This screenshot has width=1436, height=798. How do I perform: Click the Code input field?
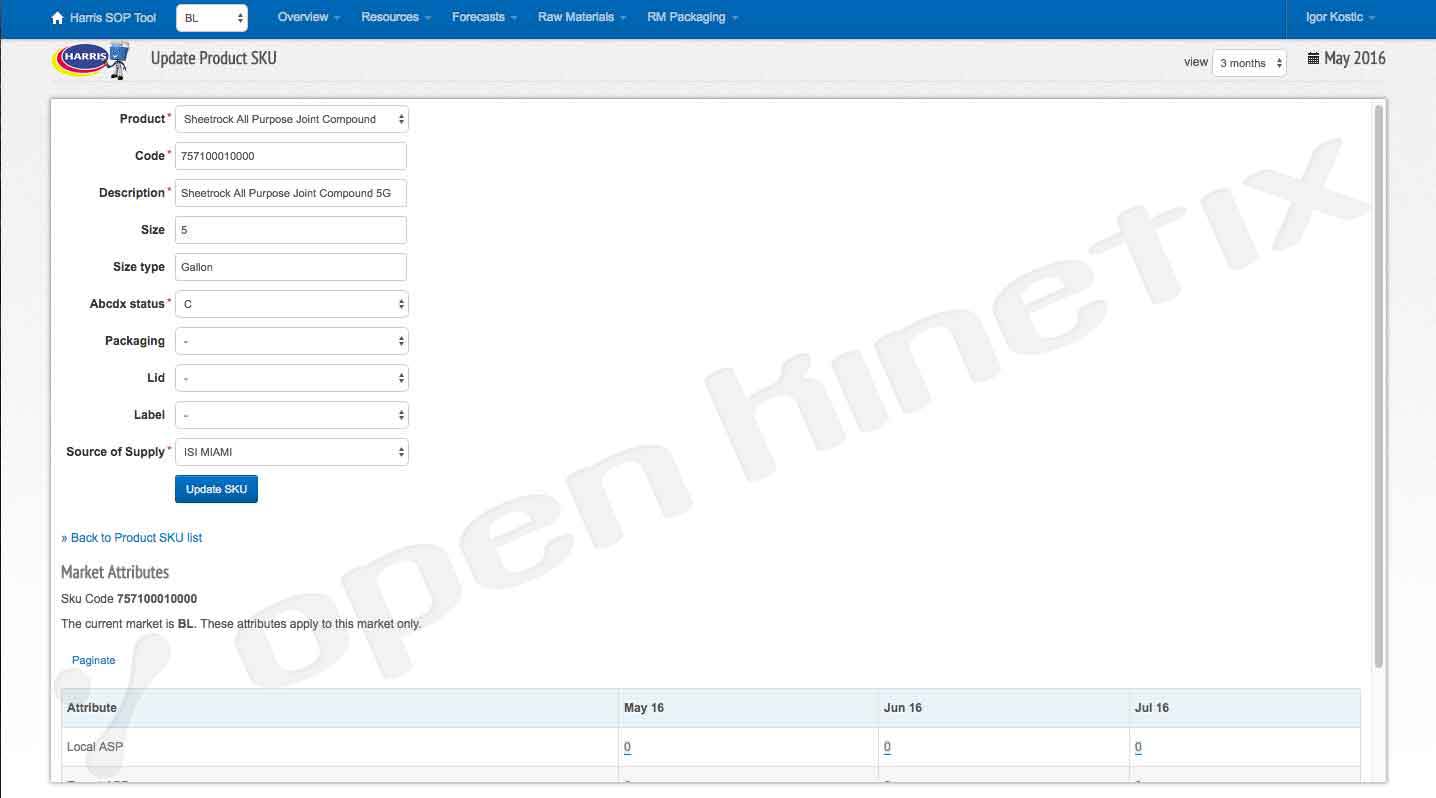point(291,156)
